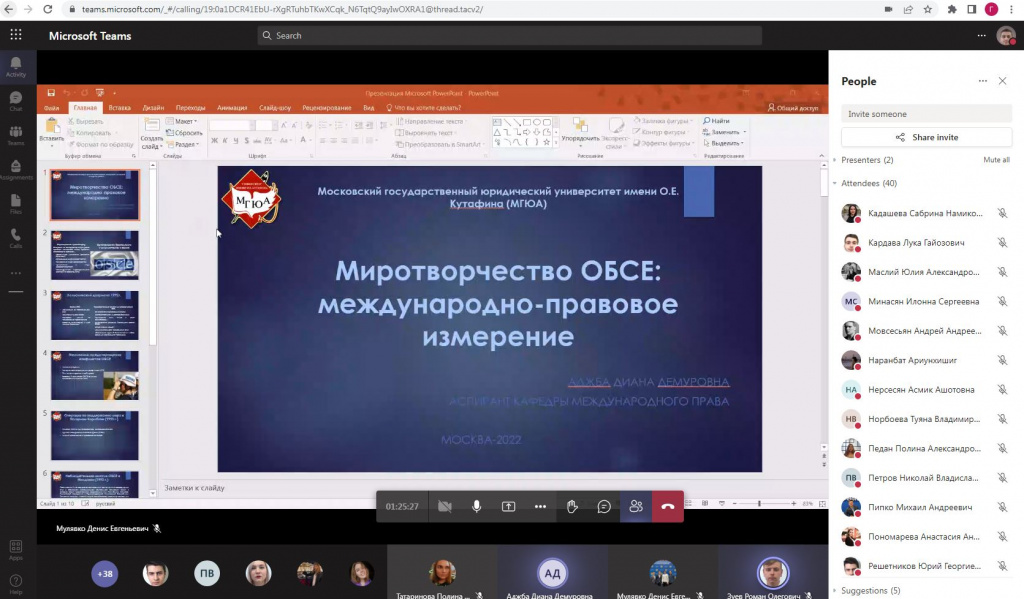Type in the Invite someone field
This screenshot has width=1024, height=599.
[927, 114]
